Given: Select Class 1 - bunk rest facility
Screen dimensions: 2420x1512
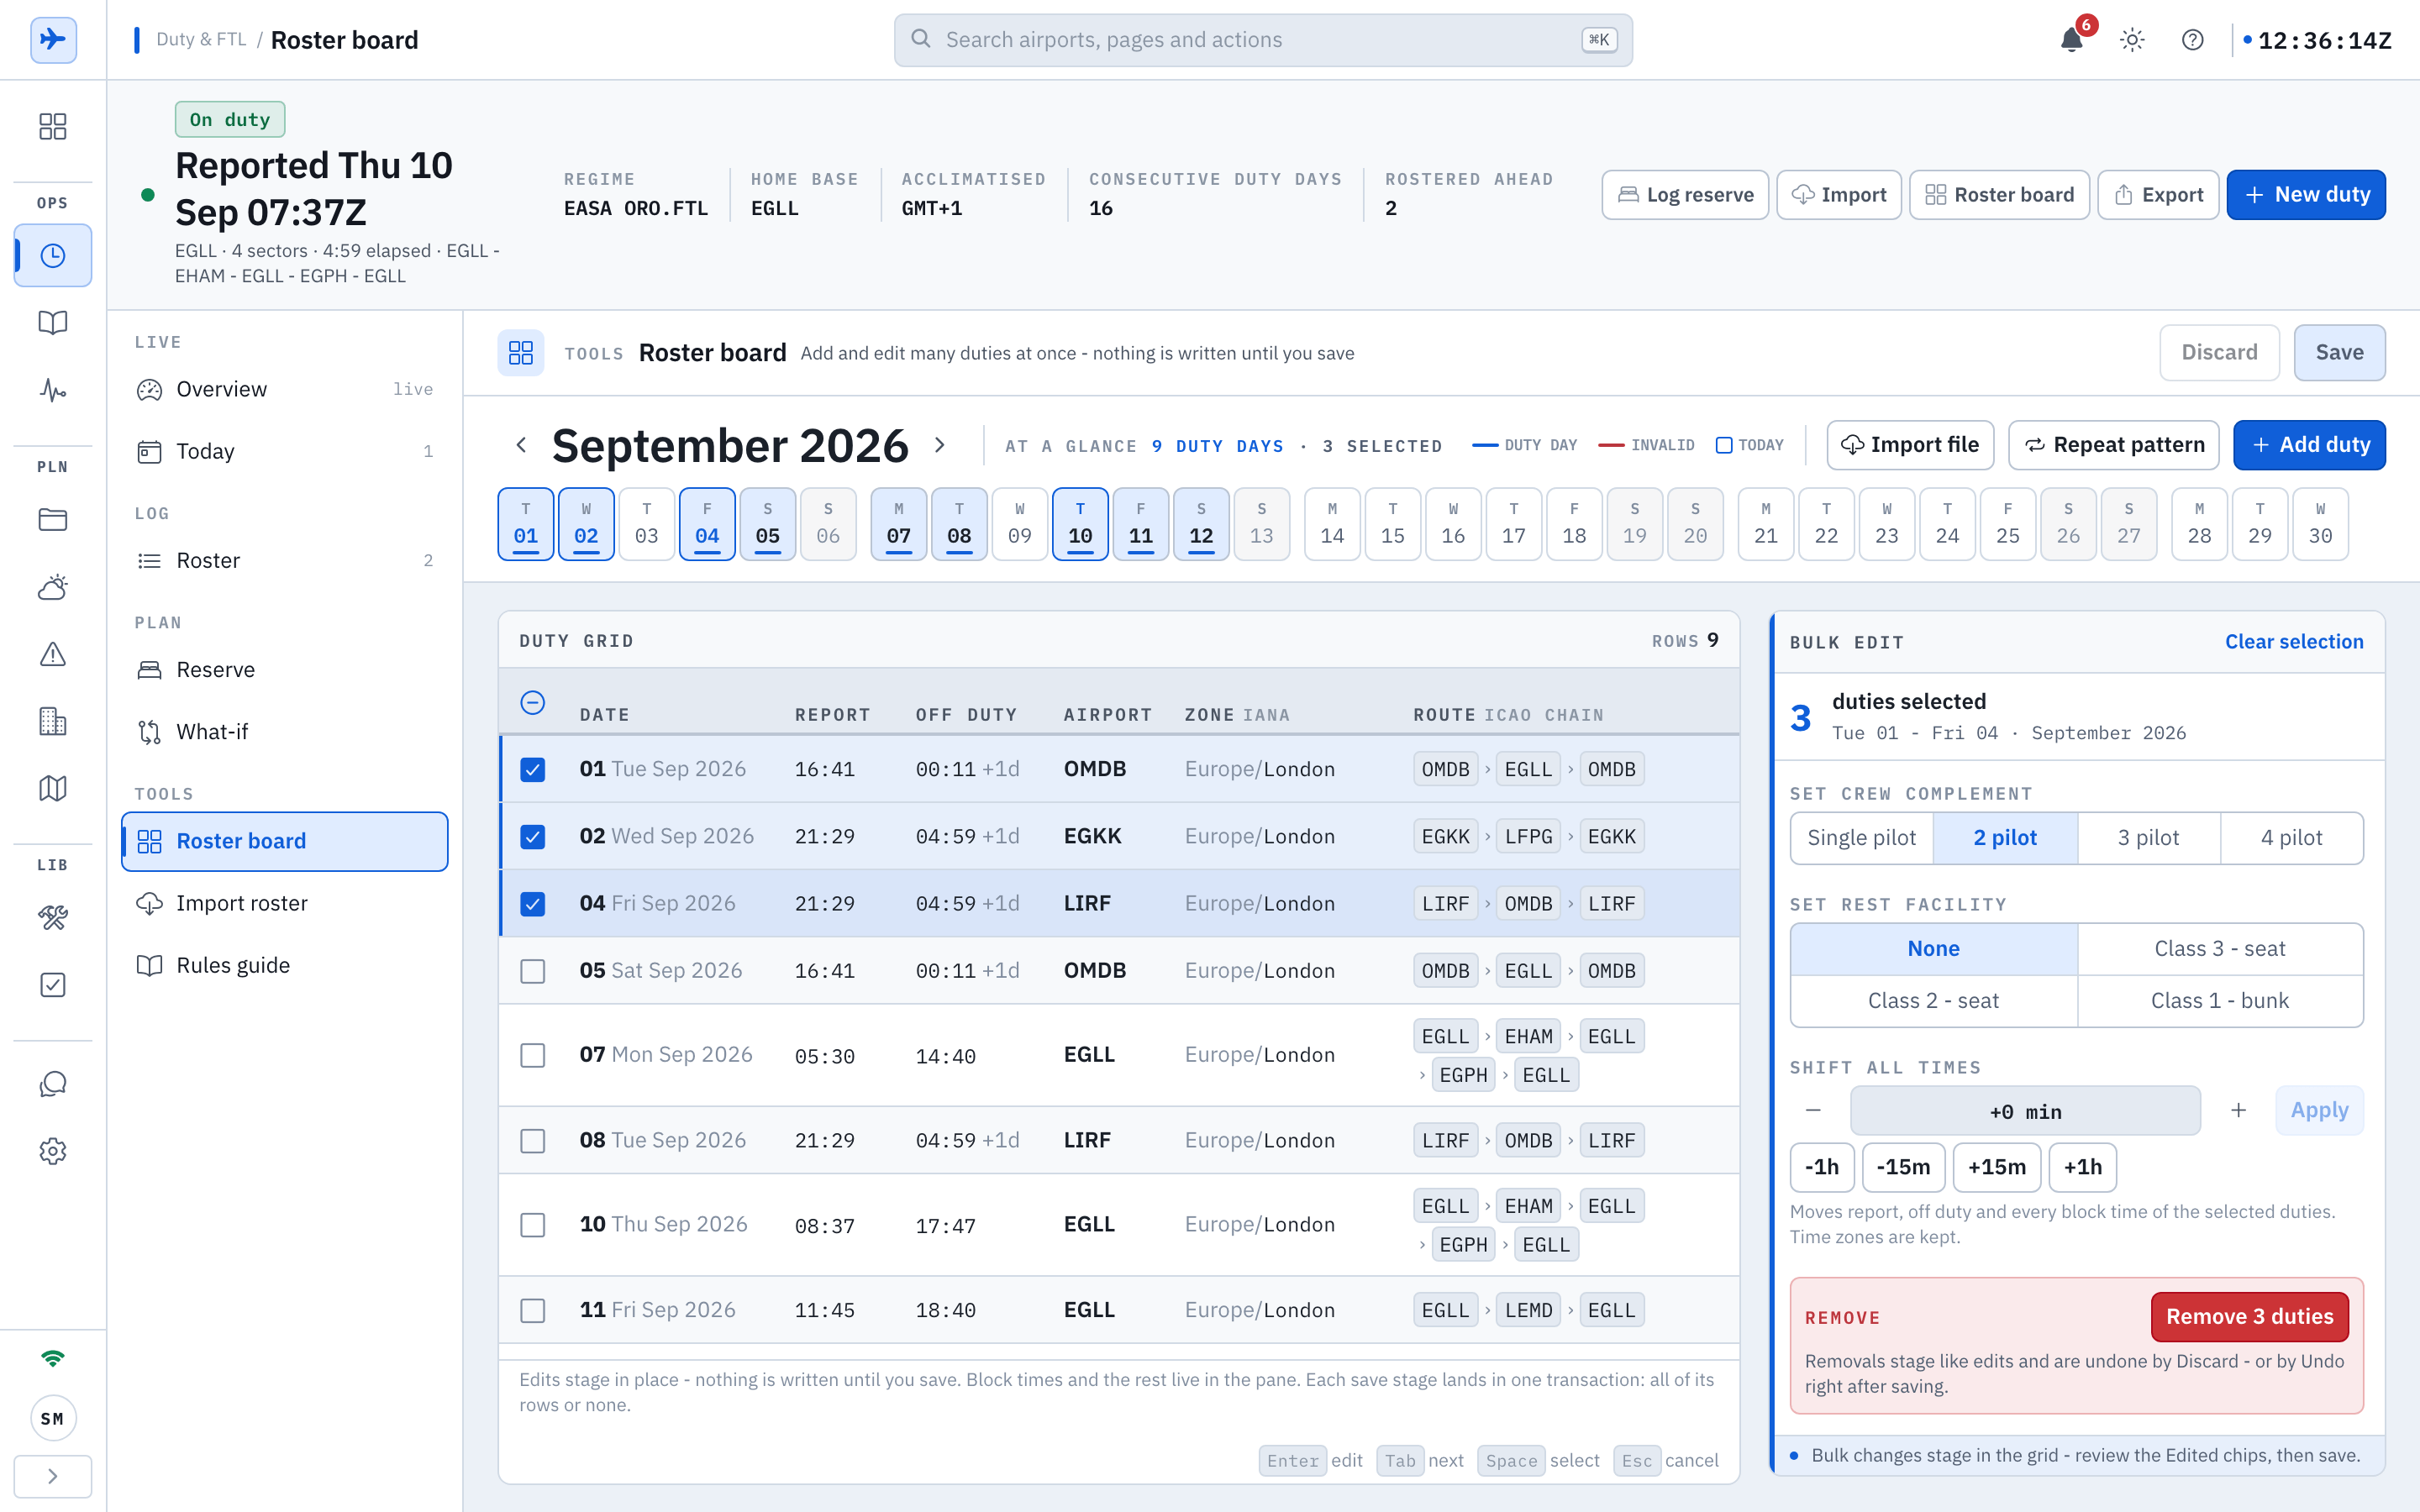Looking at the screenshot, I should 2220,1001.
